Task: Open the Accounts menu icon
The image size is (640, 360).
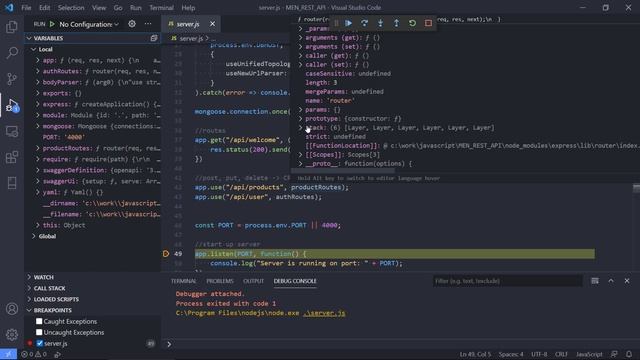Action: [x=12, y=309]
